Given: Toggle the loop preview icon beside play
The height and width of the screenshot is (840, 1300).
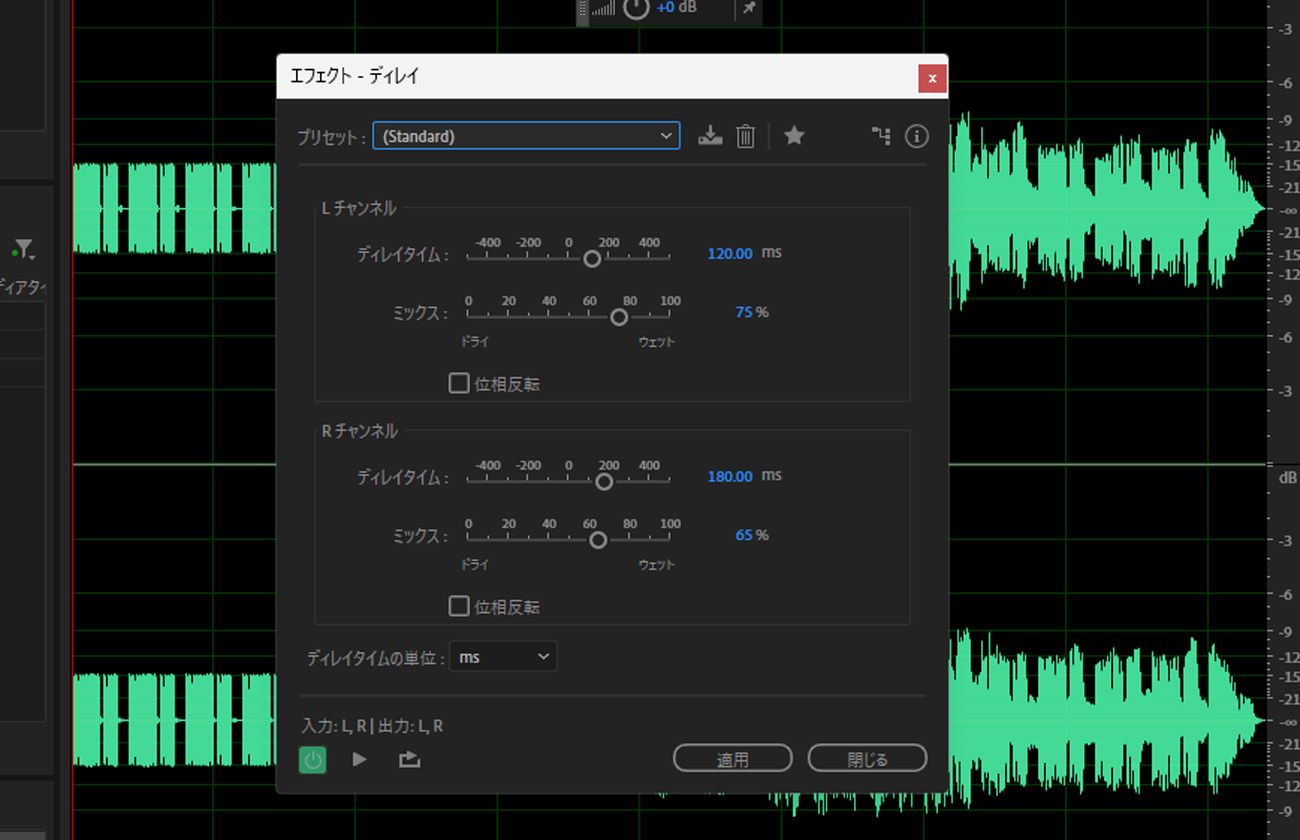Looking at the screenshot, I should pyautogui.click(x=409, y=760).
